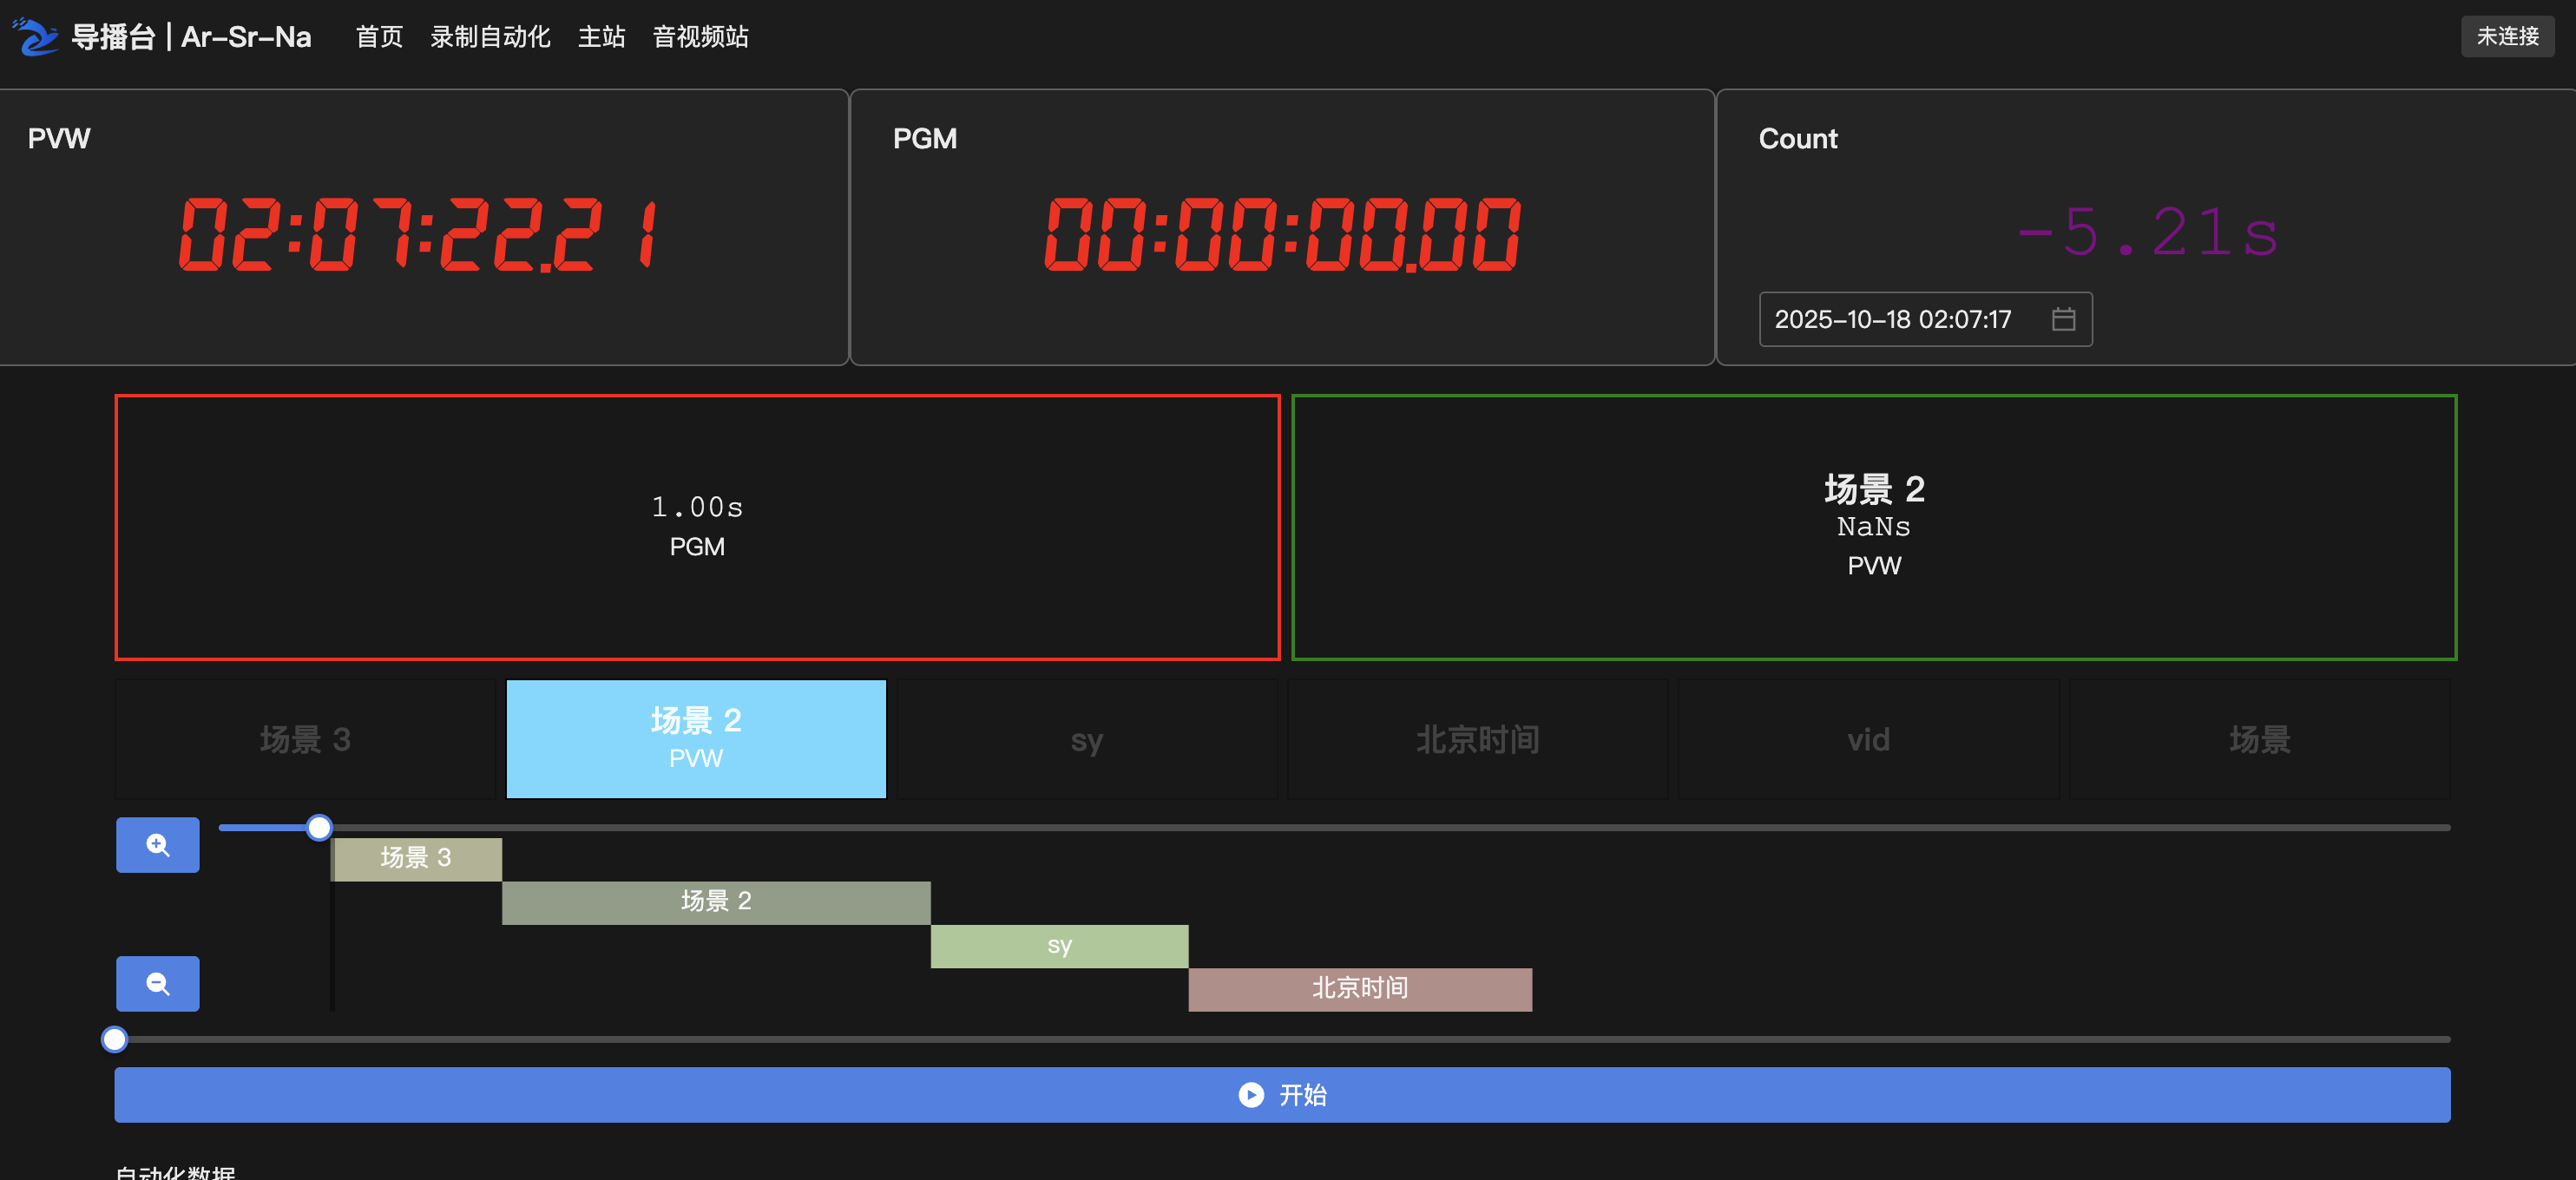Click the date time input field

tap(1895, 319)
